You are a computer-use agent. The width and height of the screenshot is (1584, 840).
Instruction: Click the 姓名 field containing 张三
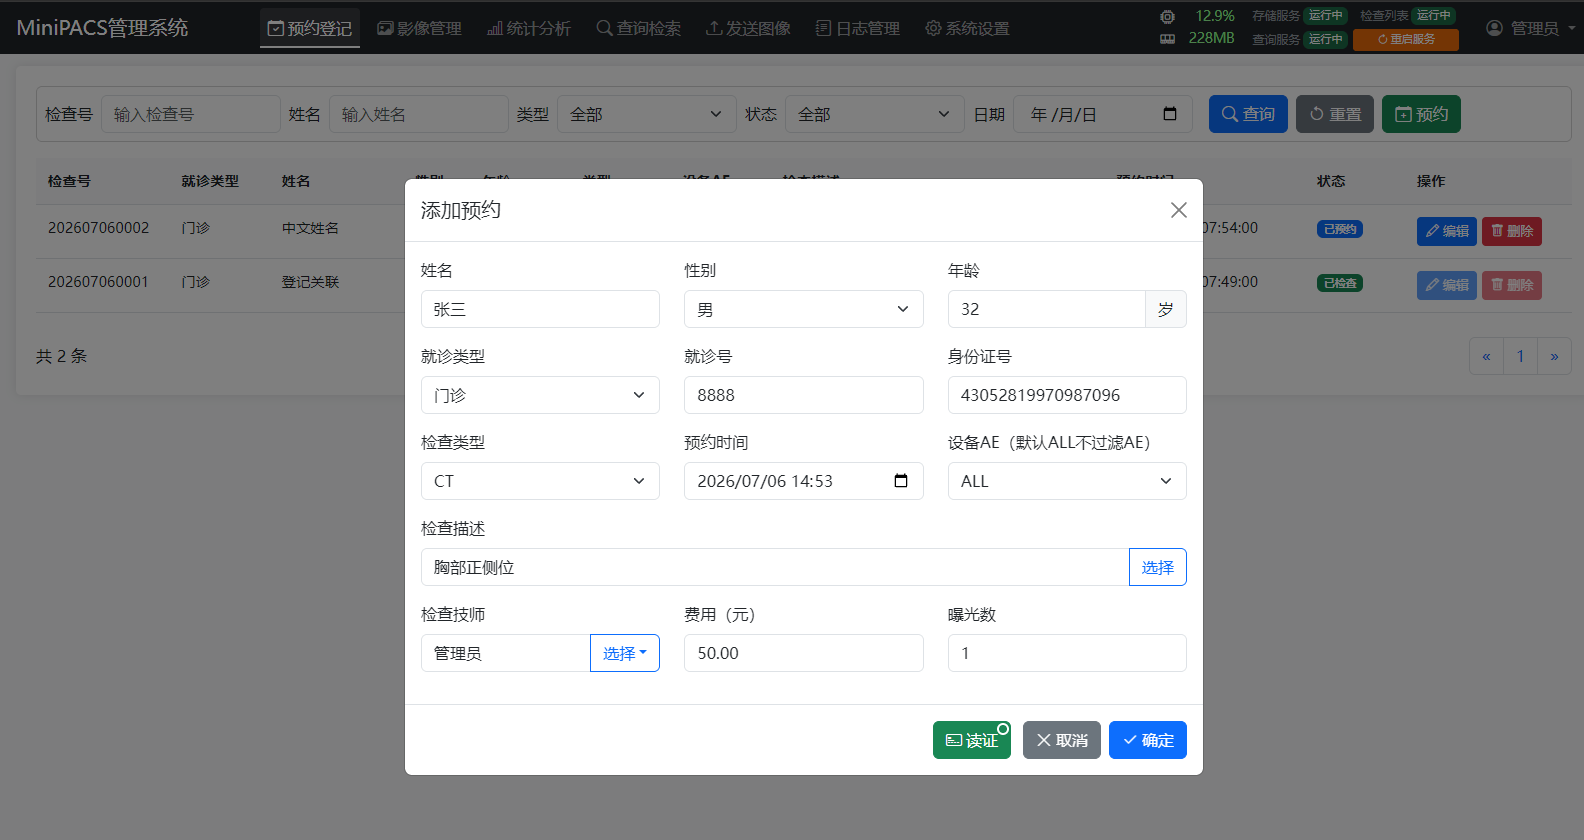540,309
